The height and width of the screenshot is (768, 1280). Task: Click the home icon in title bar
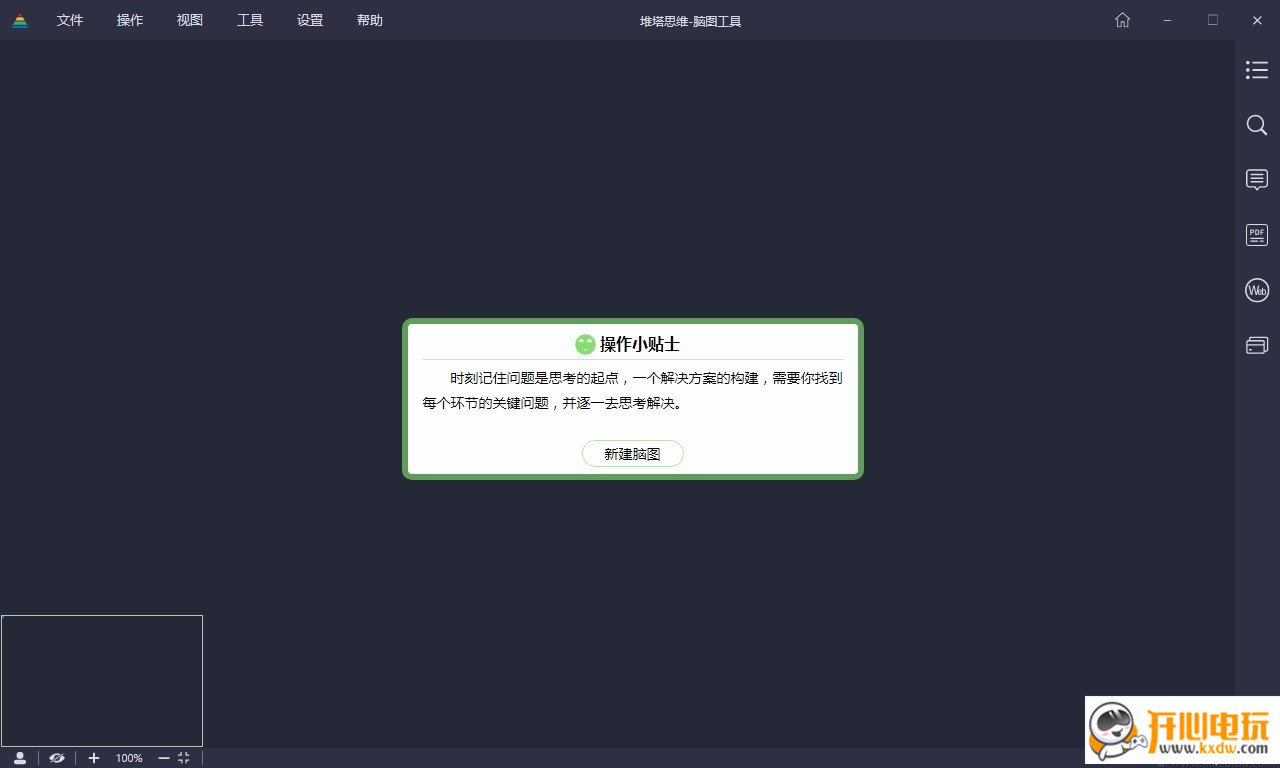click(x=1122, y=20)
